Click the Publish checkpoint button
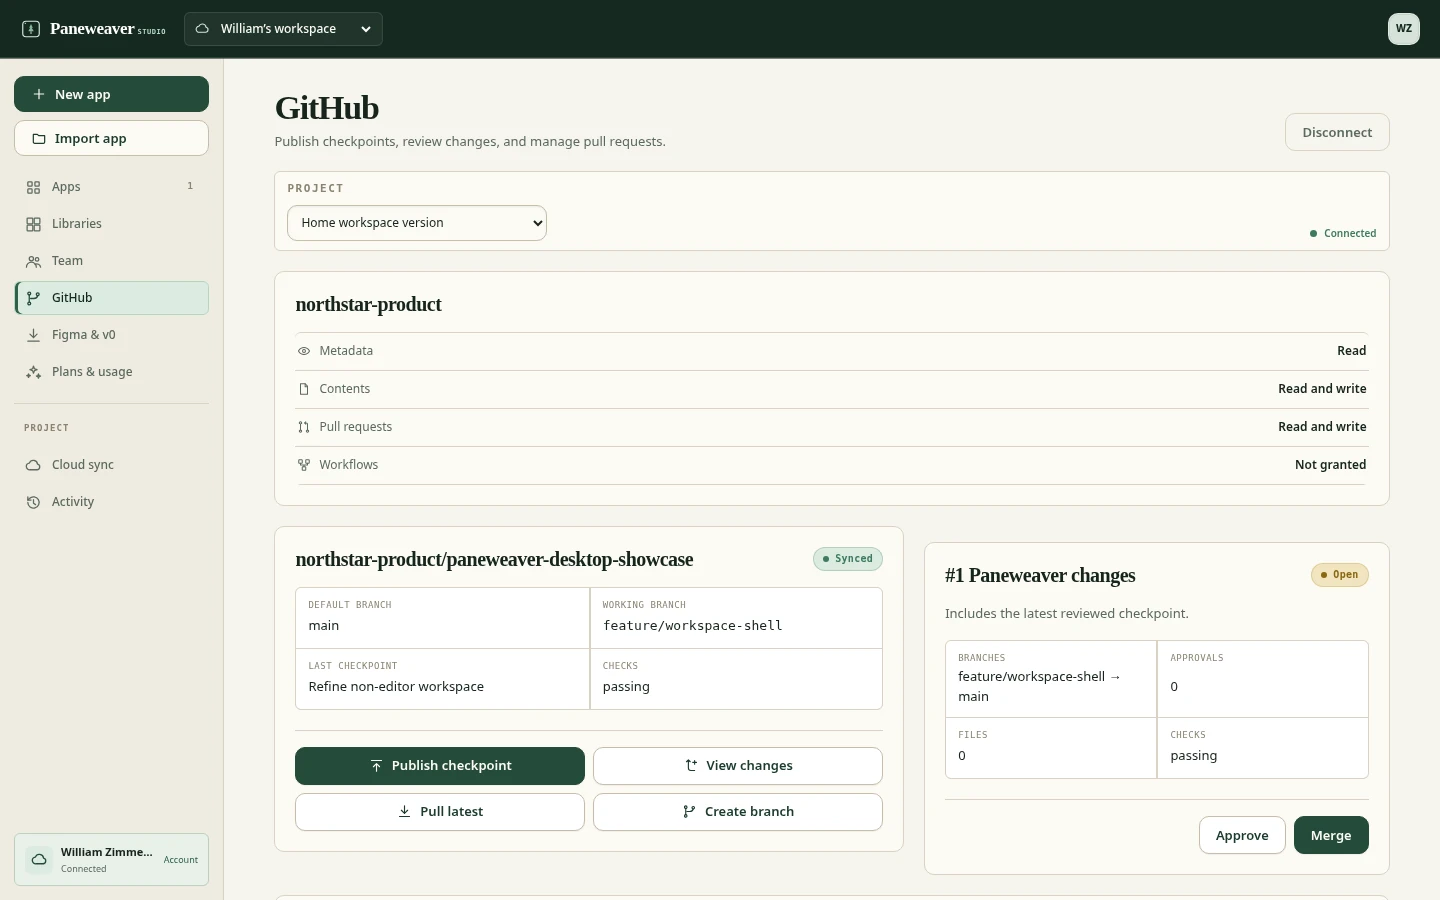The height and width of the screenshot is (900, 1440). coord(440,766)
